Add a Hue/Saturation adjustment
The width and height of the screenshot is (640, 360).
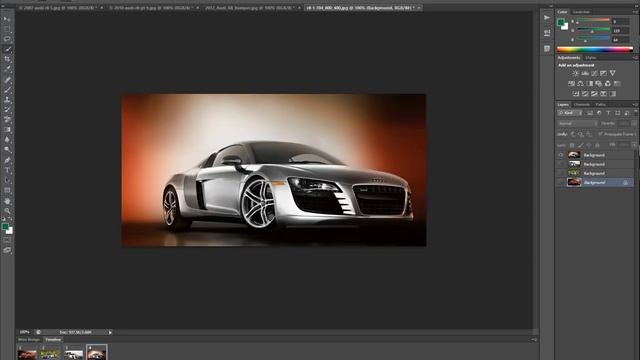click(x=571, y=84)
